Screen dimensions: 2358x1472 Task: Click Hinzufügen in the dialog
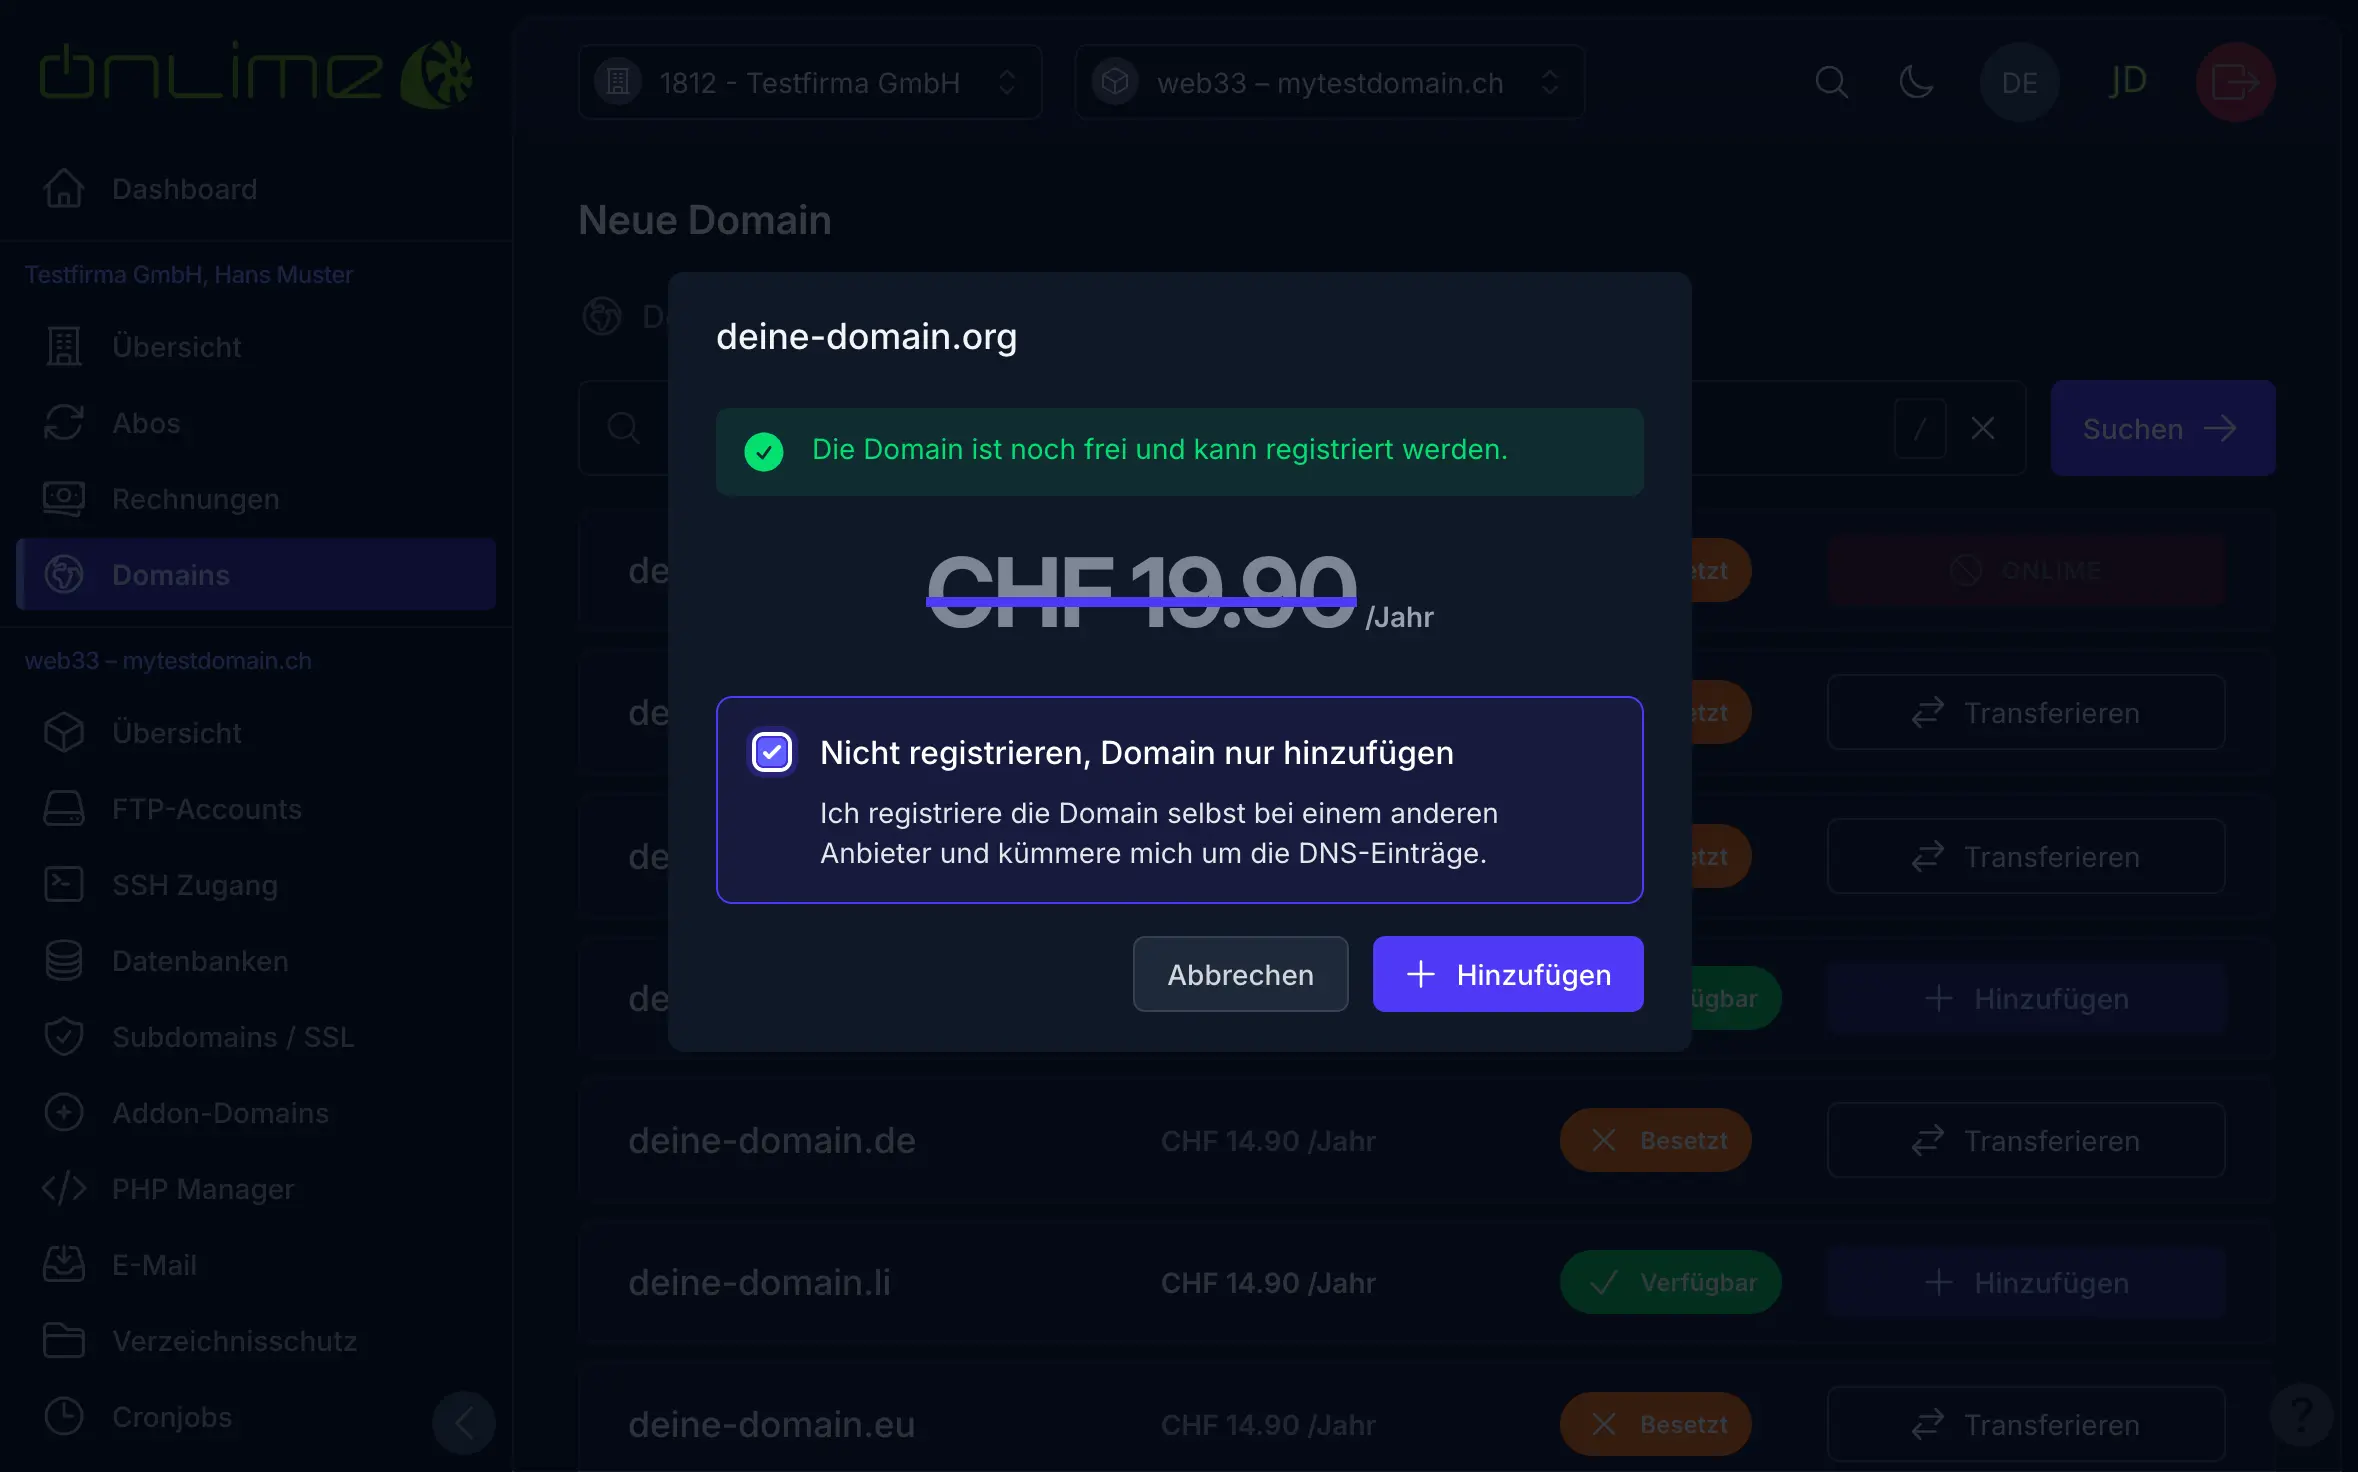1507,974
